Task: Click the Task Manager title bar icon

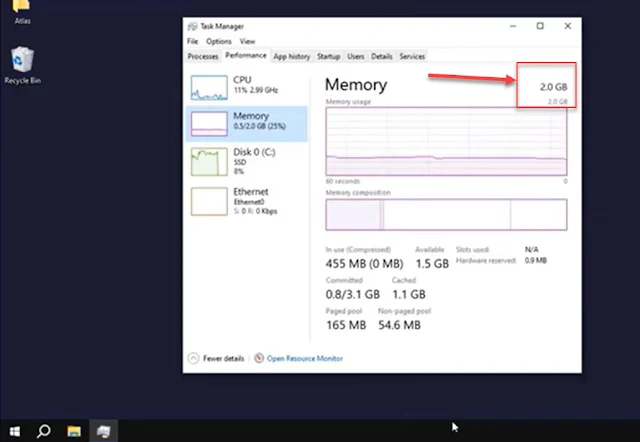Action: (192, 27)
